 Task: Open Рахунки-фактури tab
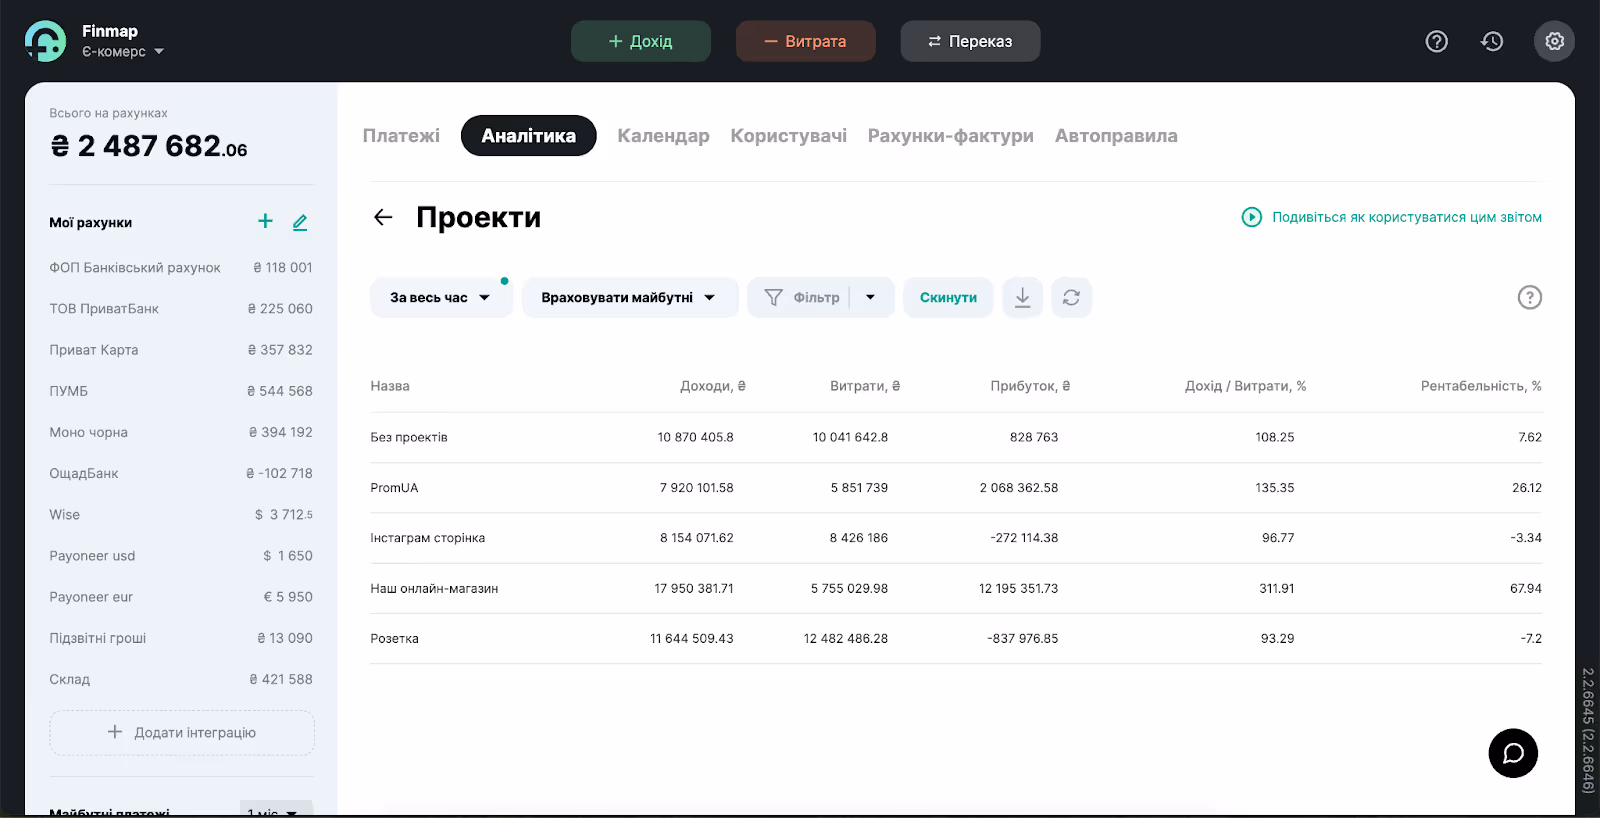(x=950, y=136)
